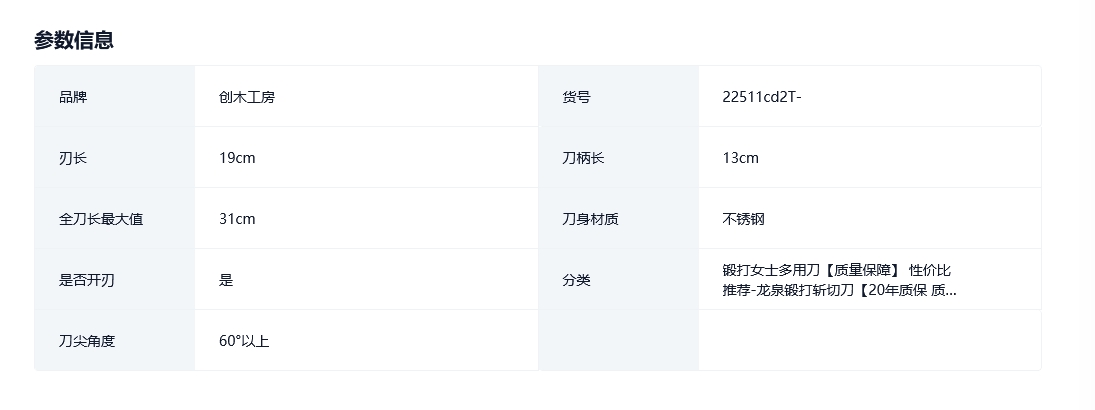Screen dimensions: 1095x410
Task: Select the 刀身材质 label cell
Action: [x=619, y=219]
